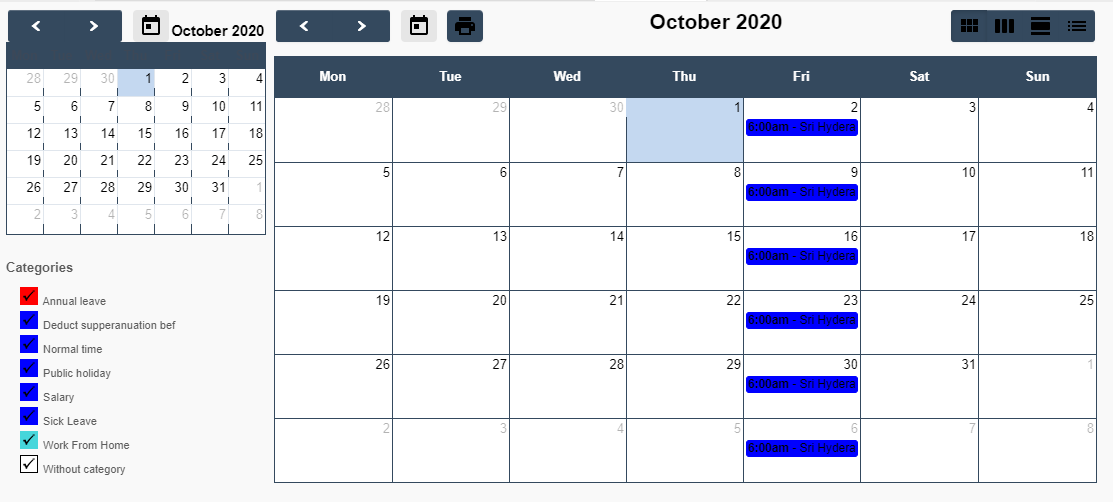The image size is (1113, 502).
Task: Click the October 14 cell in main calendar
Action: coord(568,265)
